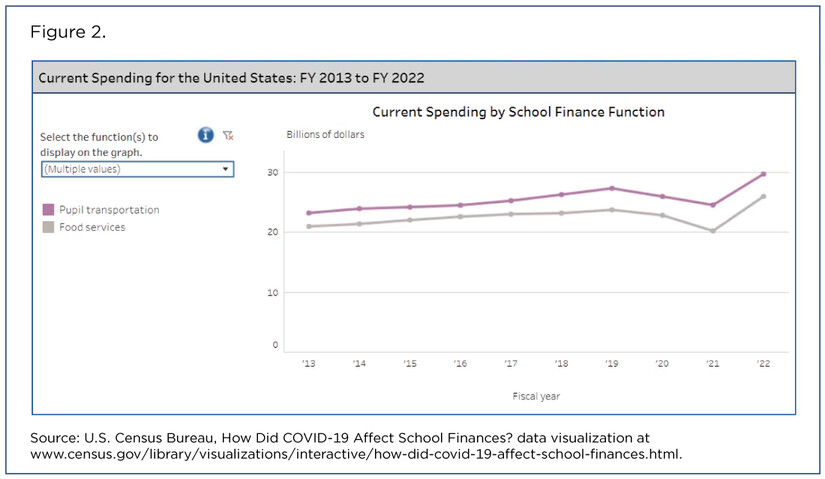Clear the function filter with the funnel icon
The image size is (825, 479).
(228, 135)
